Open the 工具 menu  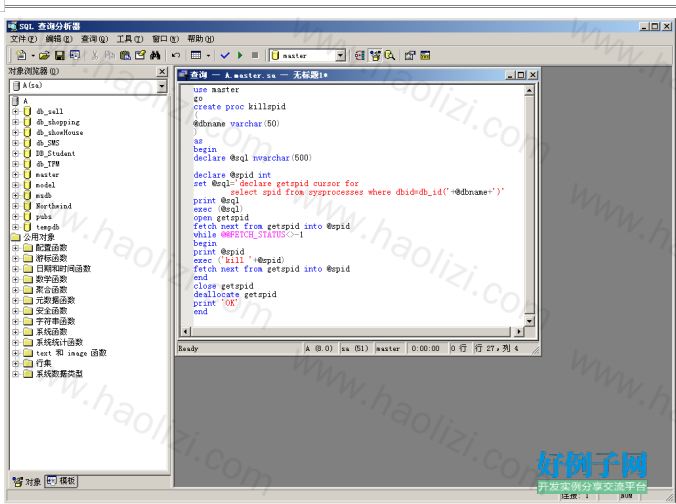(130, 39)
